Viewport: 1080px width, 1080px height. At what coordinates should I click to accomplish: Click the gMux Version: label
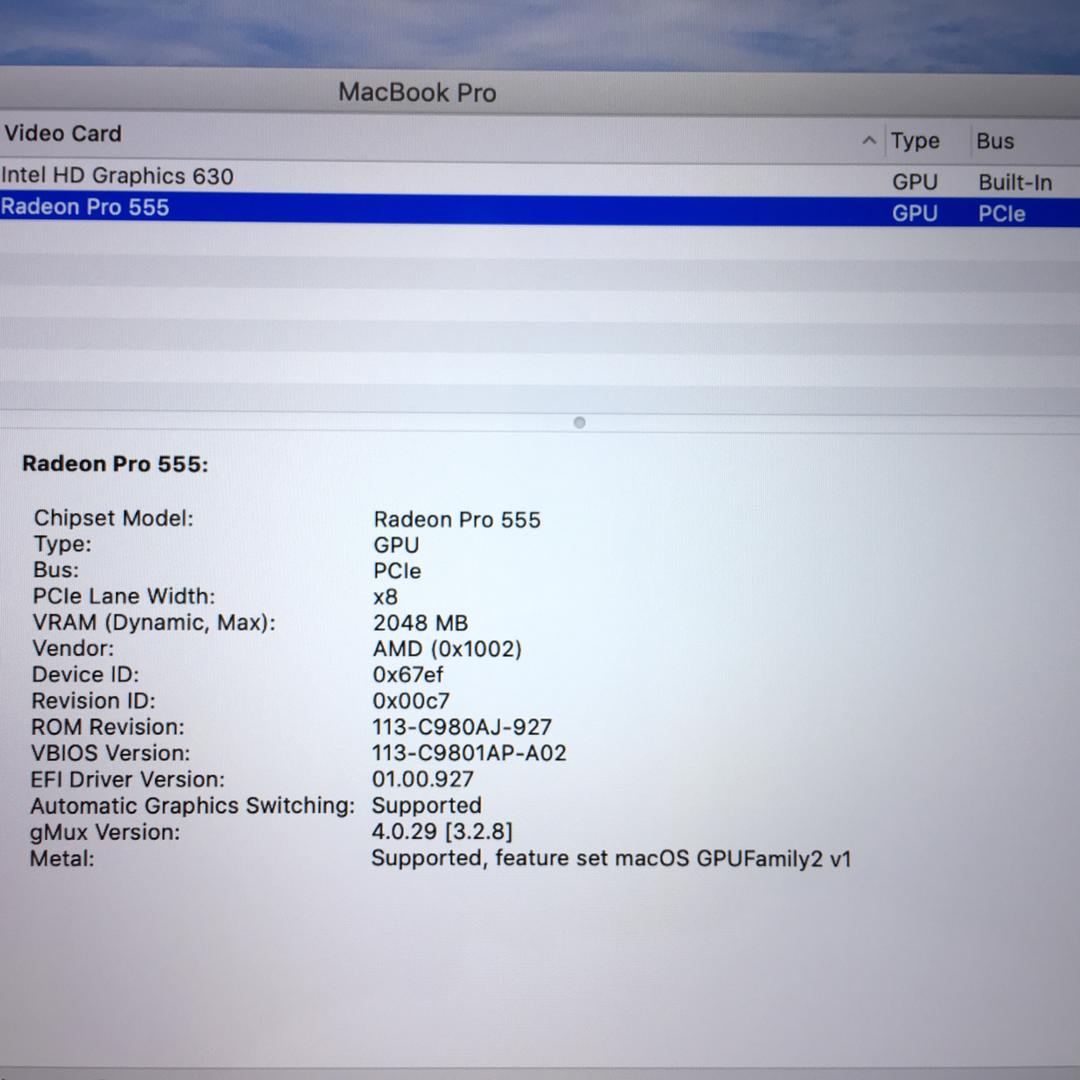coord(105,833)
